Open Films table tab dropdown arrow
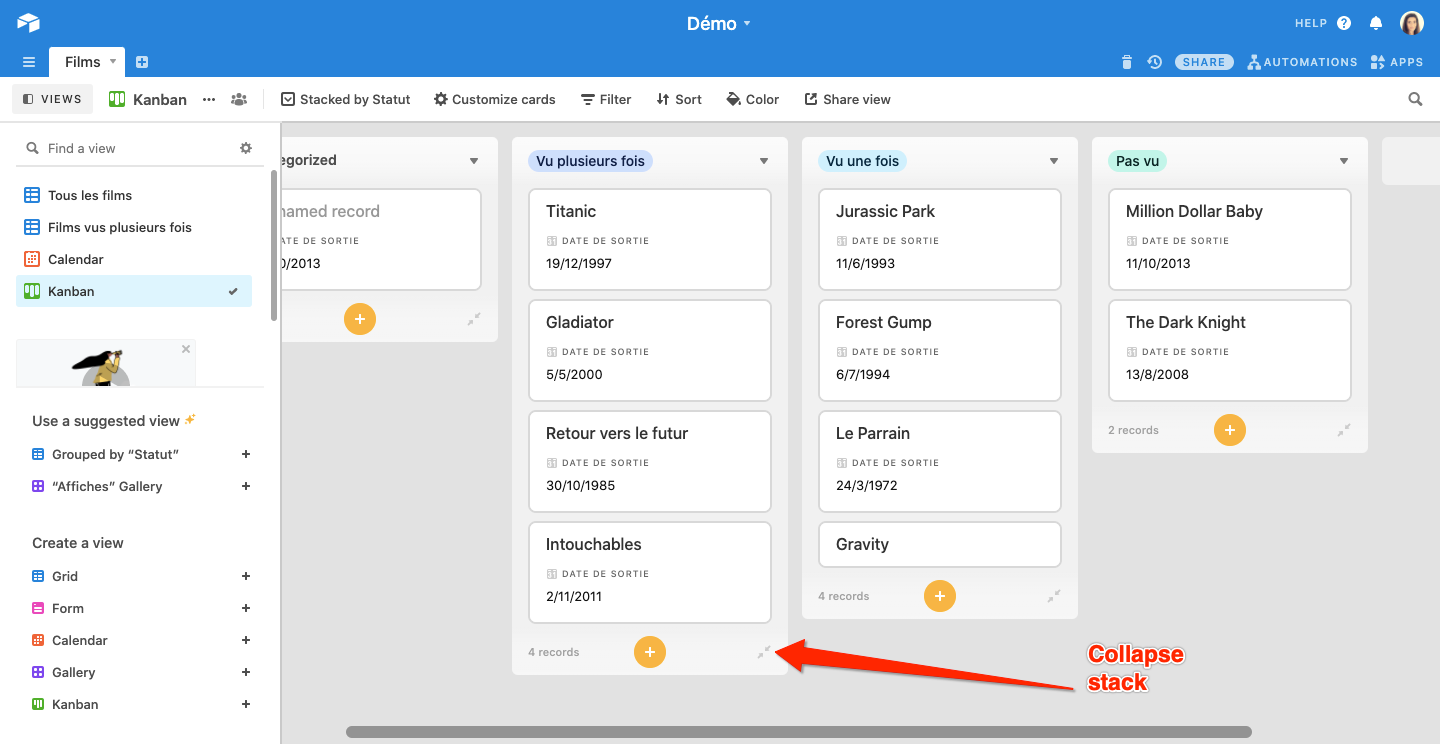1441x746 pixels. [113, 62]
